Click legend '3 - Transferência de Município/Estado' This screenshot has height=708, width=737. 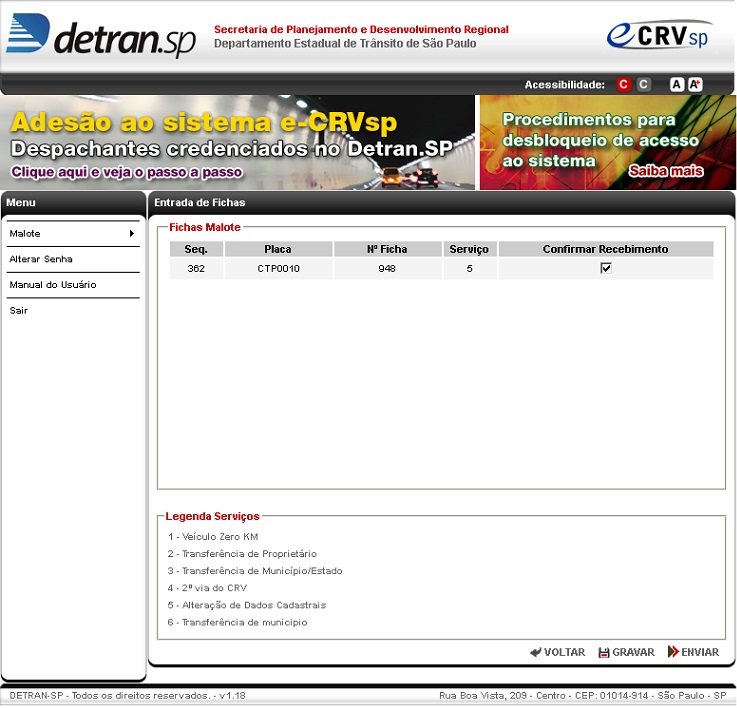(255, 571)
